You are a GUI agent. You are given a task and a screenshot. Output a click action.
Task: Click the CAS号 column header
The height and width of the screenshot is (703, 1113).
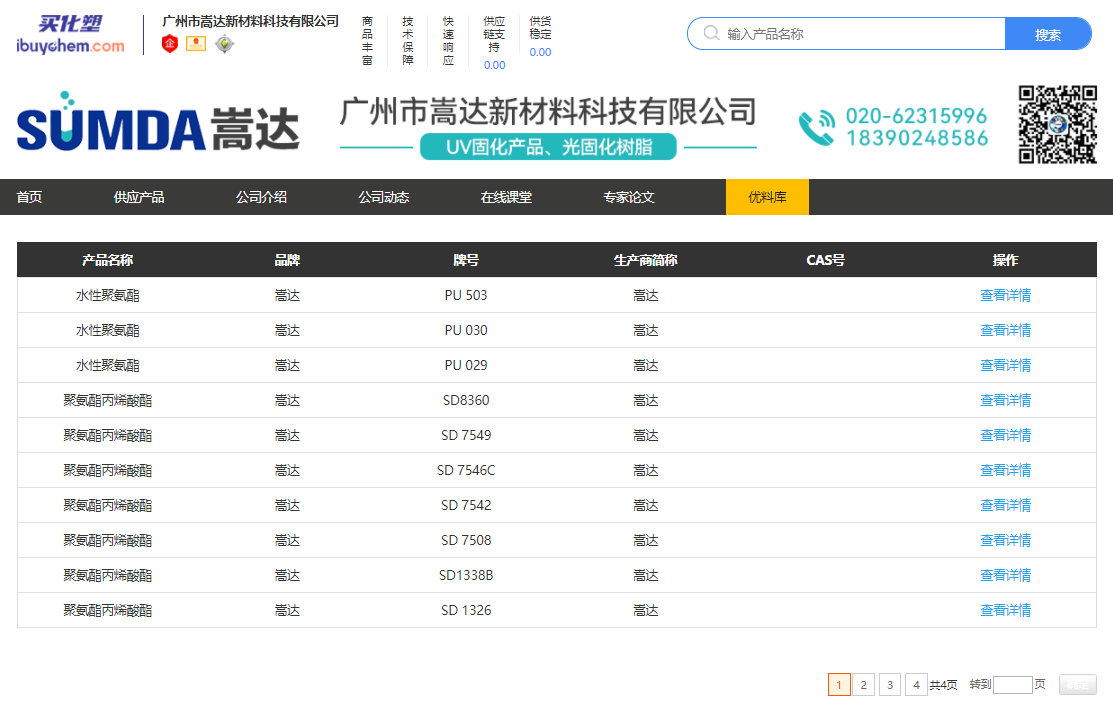point(826,260)
